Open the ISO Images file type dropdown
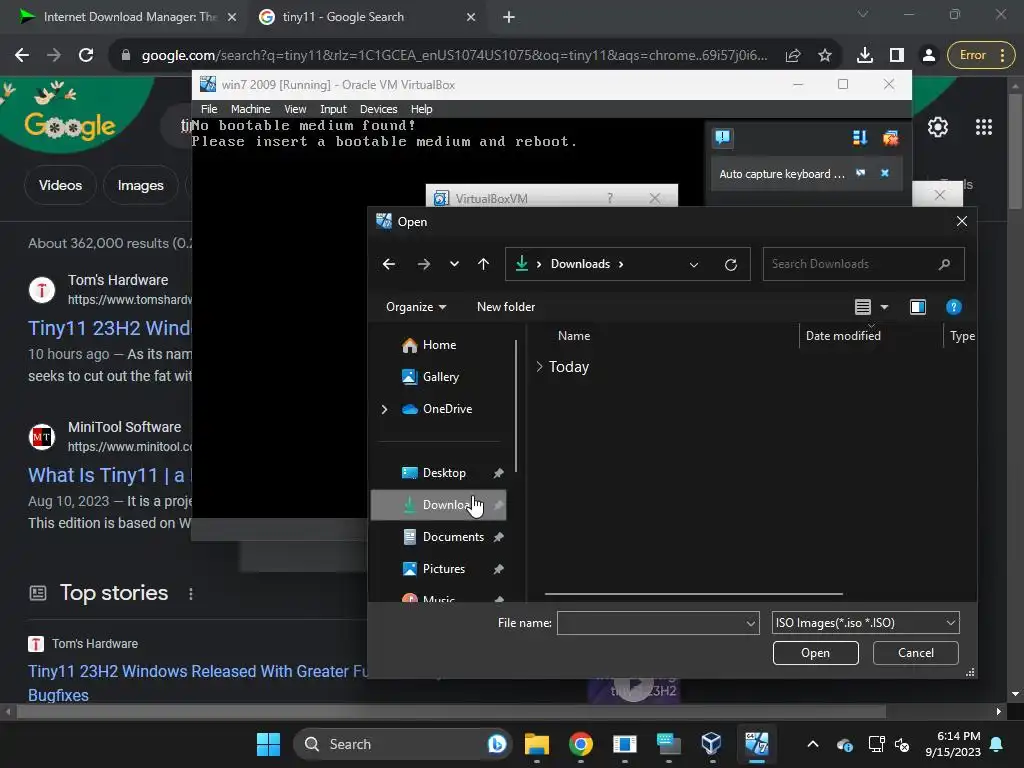 pos(865,623)
